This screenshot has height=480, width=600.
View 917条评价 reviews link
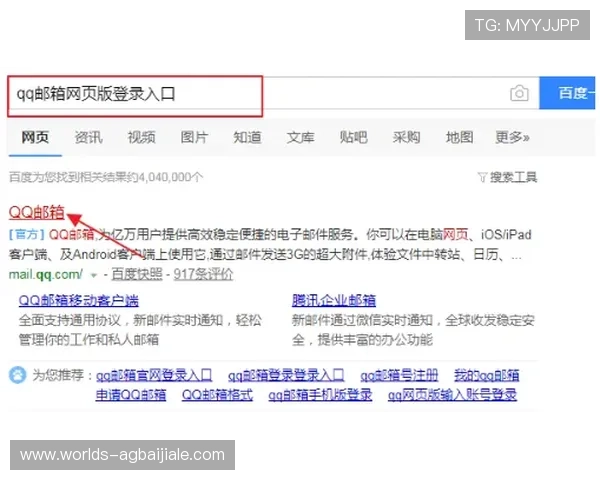click(x=203, y=274)
